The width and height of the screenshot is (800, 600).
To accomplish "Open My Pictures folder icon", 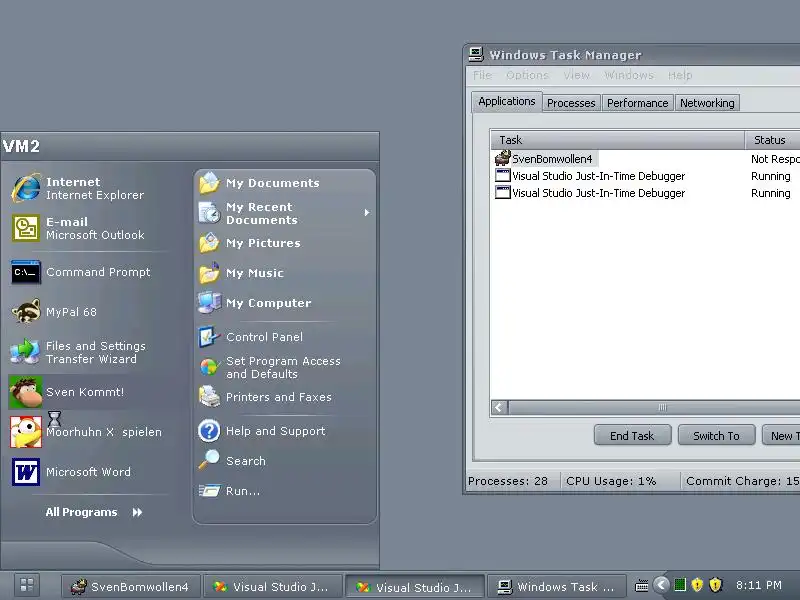I will [209, 243].
